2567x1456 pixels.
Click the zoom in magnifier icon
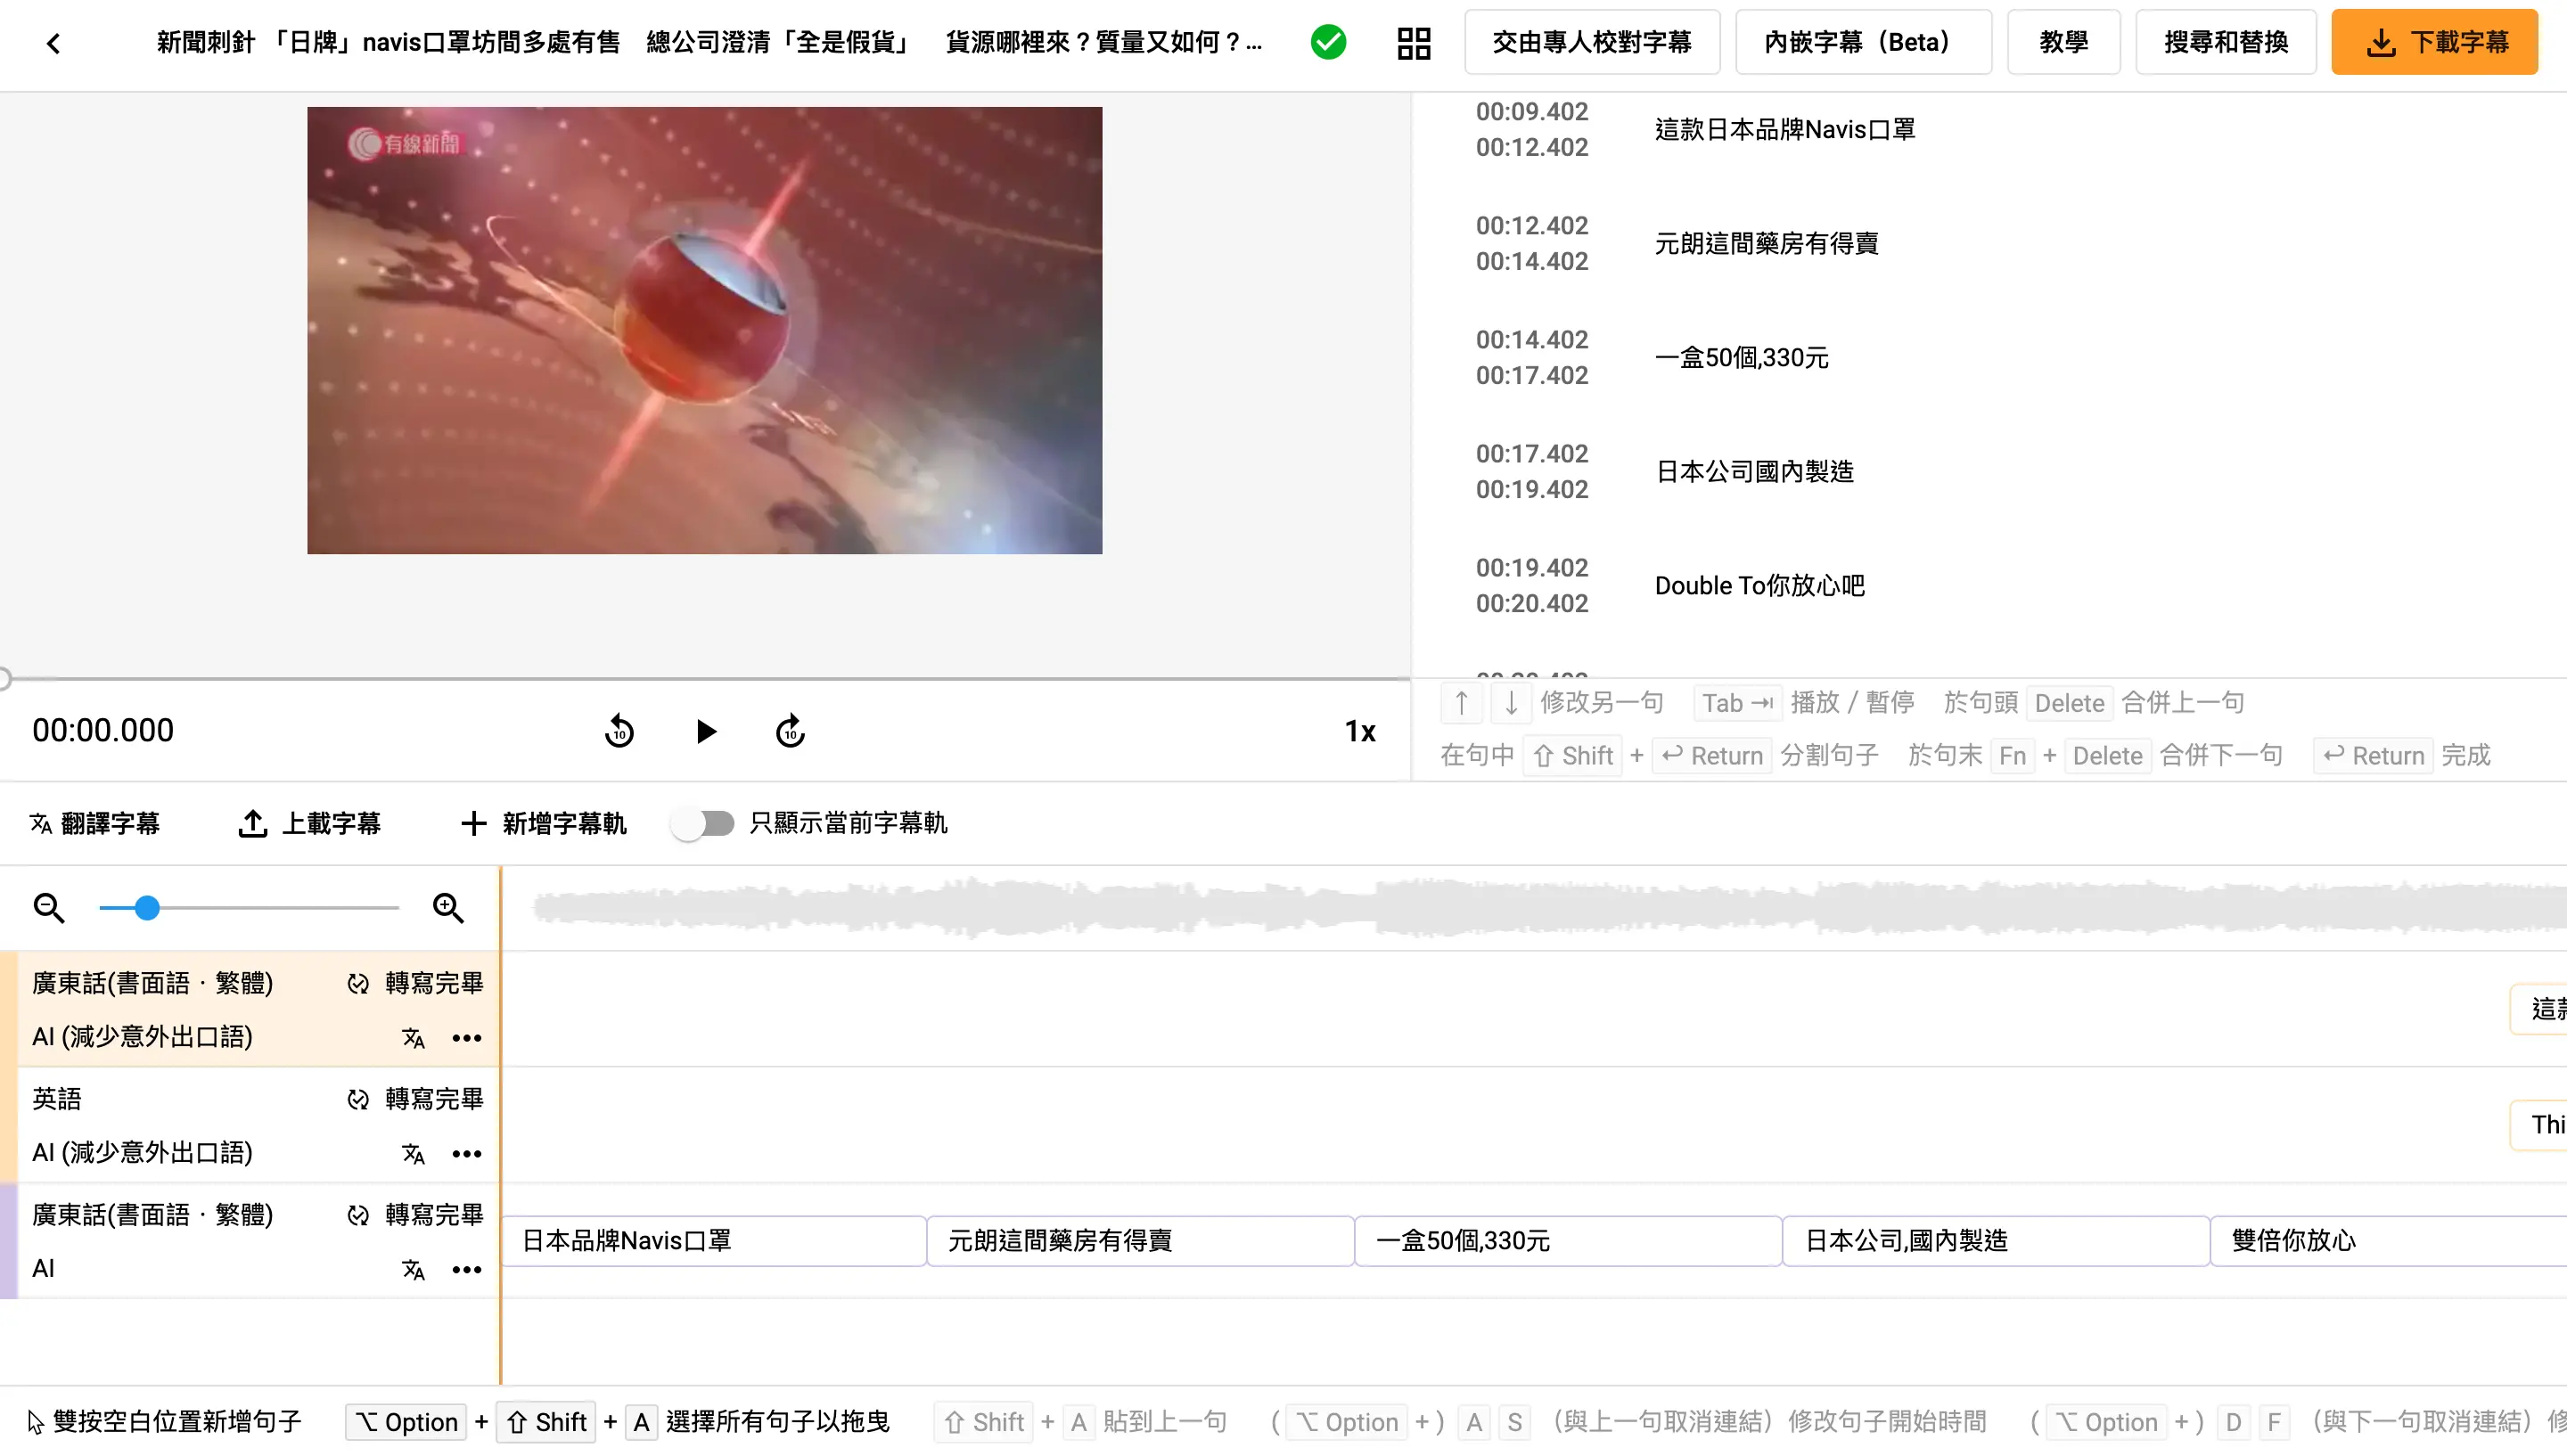tap(448, 908)
